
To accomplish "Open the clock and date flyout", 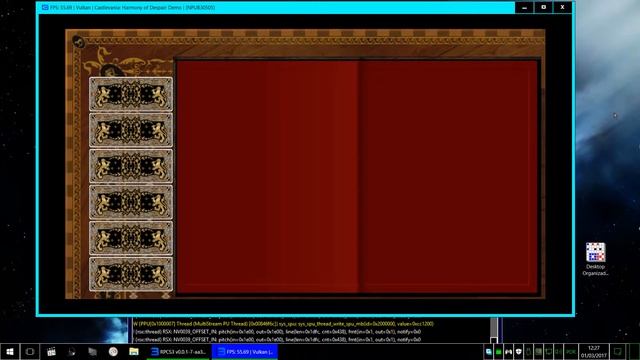I will (x=594, y=352).
